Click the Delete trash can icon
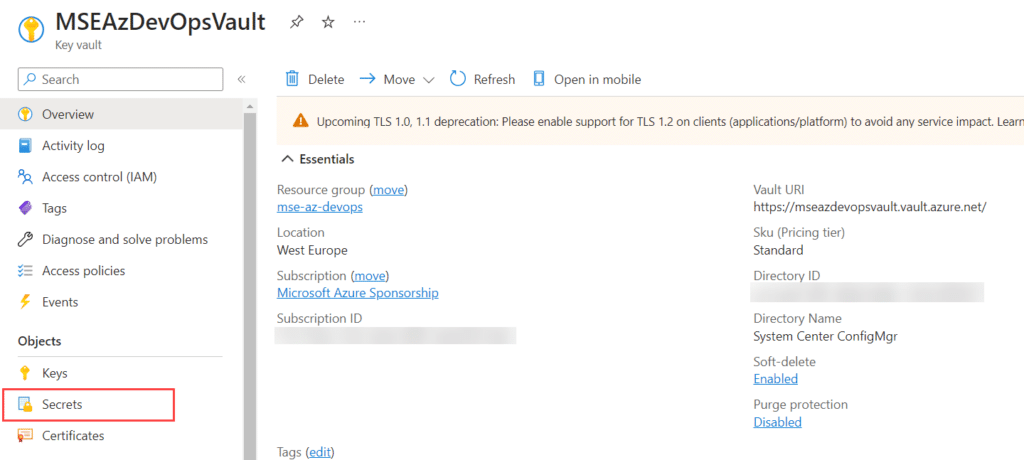This screenshot has width=1024, height=460. (x=293, y=79)
